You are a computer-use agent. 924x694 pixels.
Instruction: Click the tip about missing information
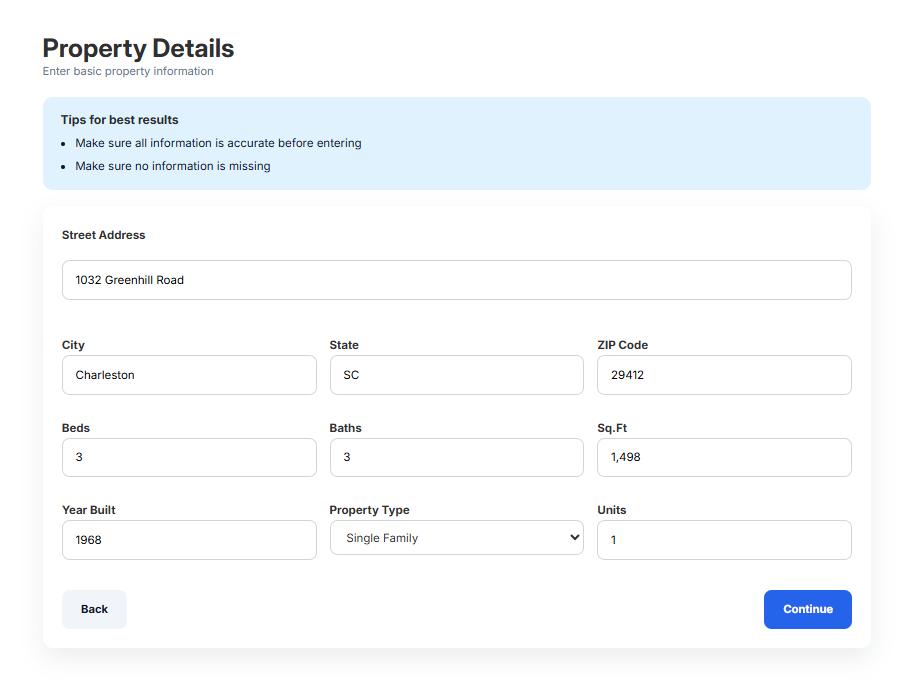173,166
